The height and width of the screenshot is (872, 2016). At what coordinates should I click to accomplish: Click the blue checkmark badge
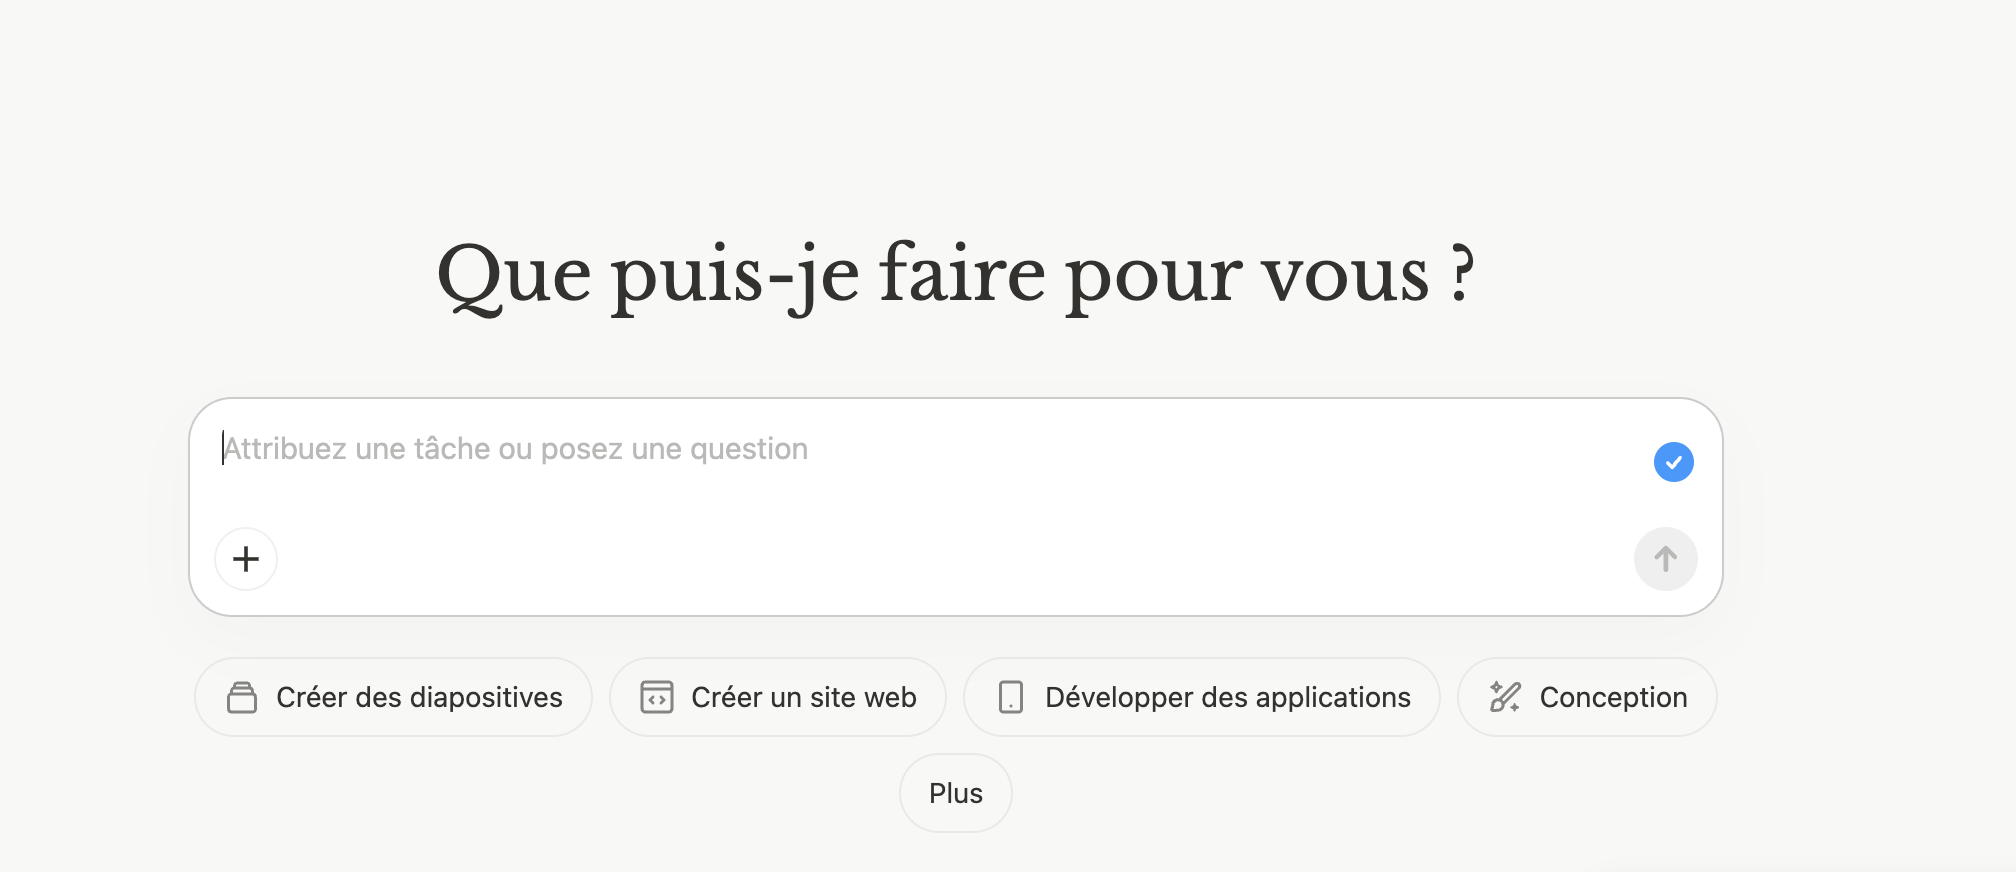point(1673,462)
